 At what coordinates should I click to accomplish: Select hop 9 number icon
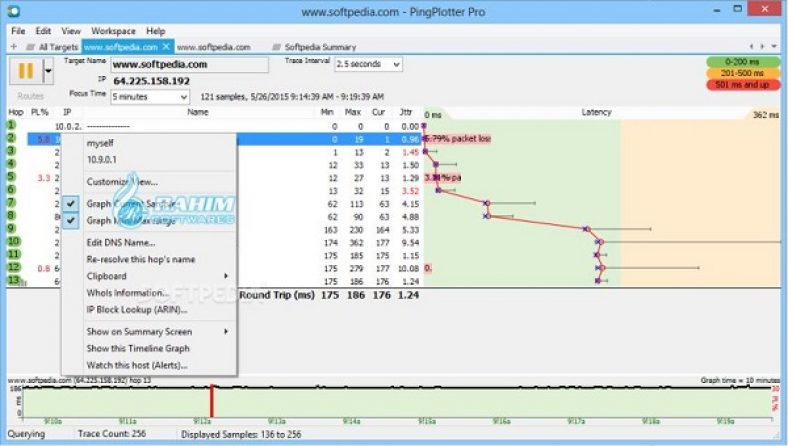12,229
